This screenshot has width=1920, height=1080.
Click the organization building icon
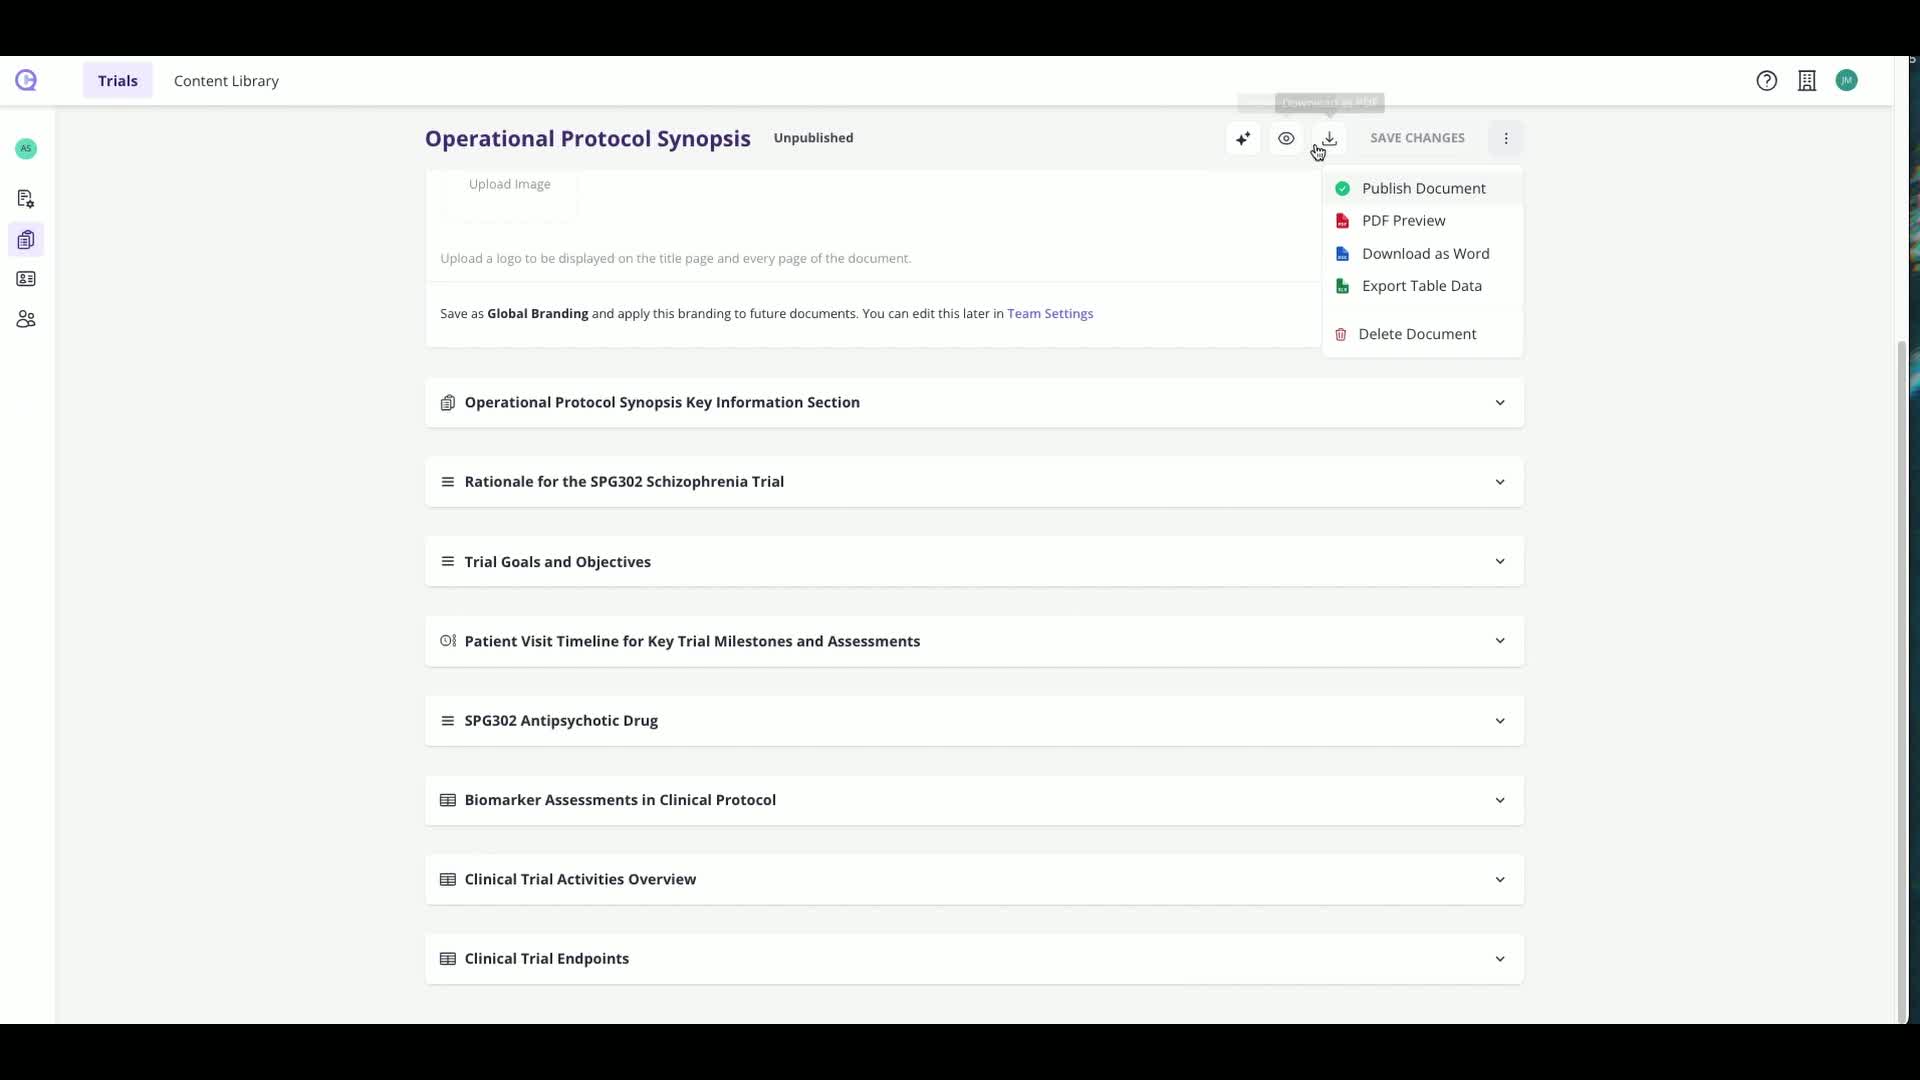pos(1807,81)
